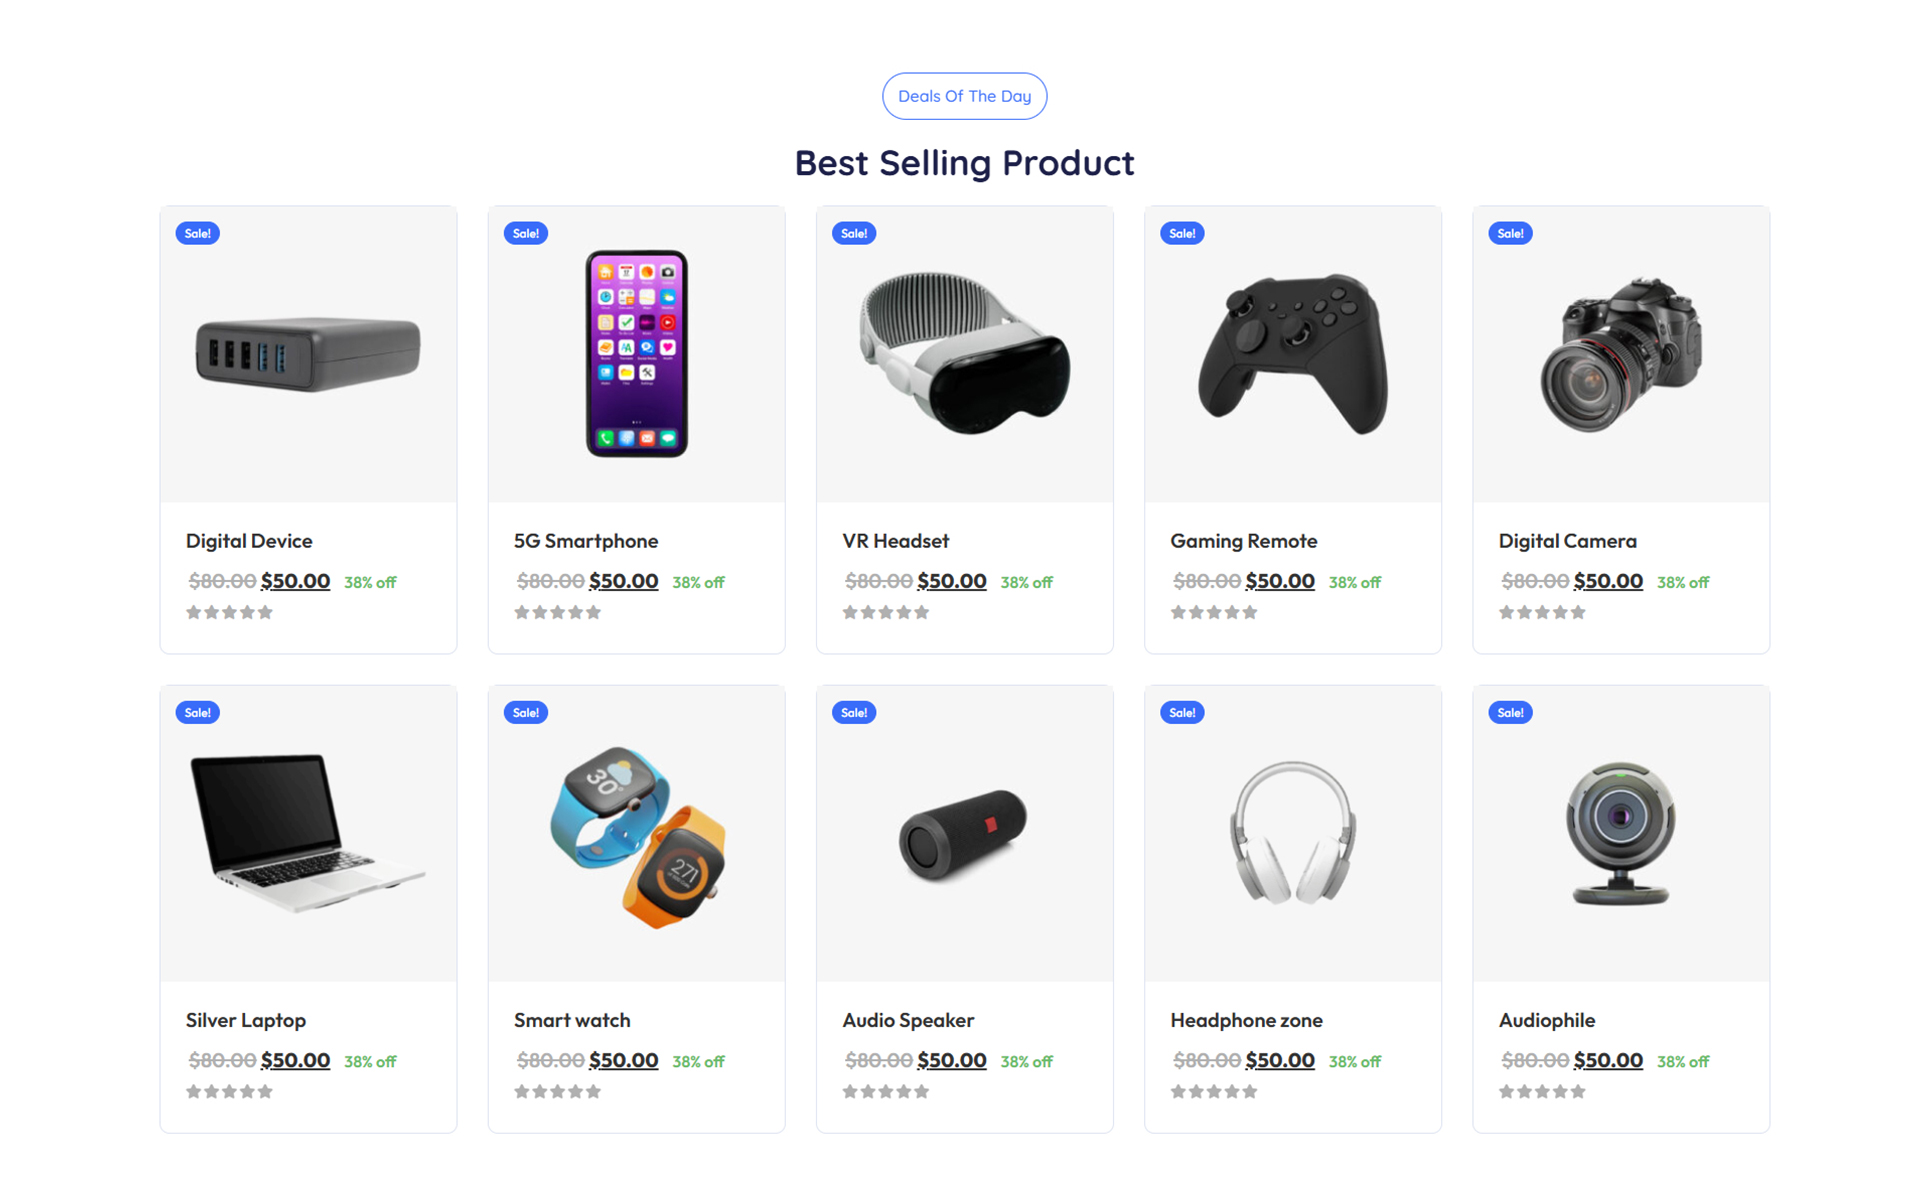Click the Sale badge on Smart watch

click(526, 712)
